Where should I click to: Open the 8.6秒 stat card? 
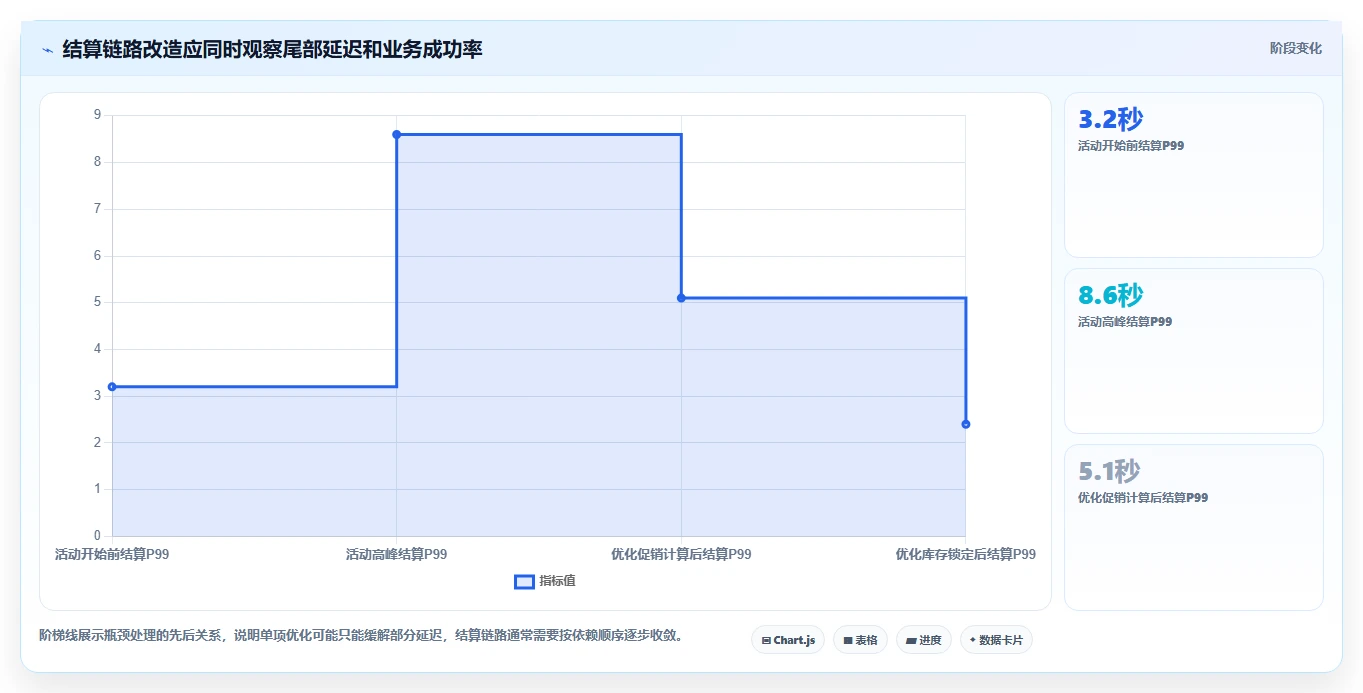(x=1194, y=351)
